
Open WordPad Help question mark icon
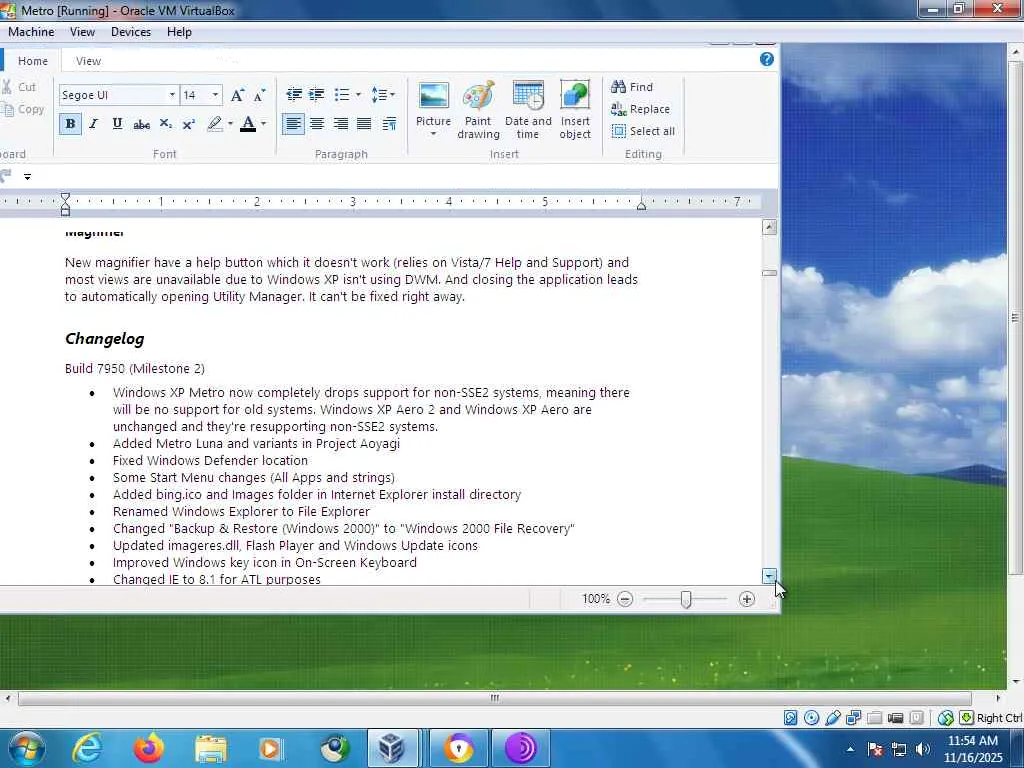click(767, 59)
